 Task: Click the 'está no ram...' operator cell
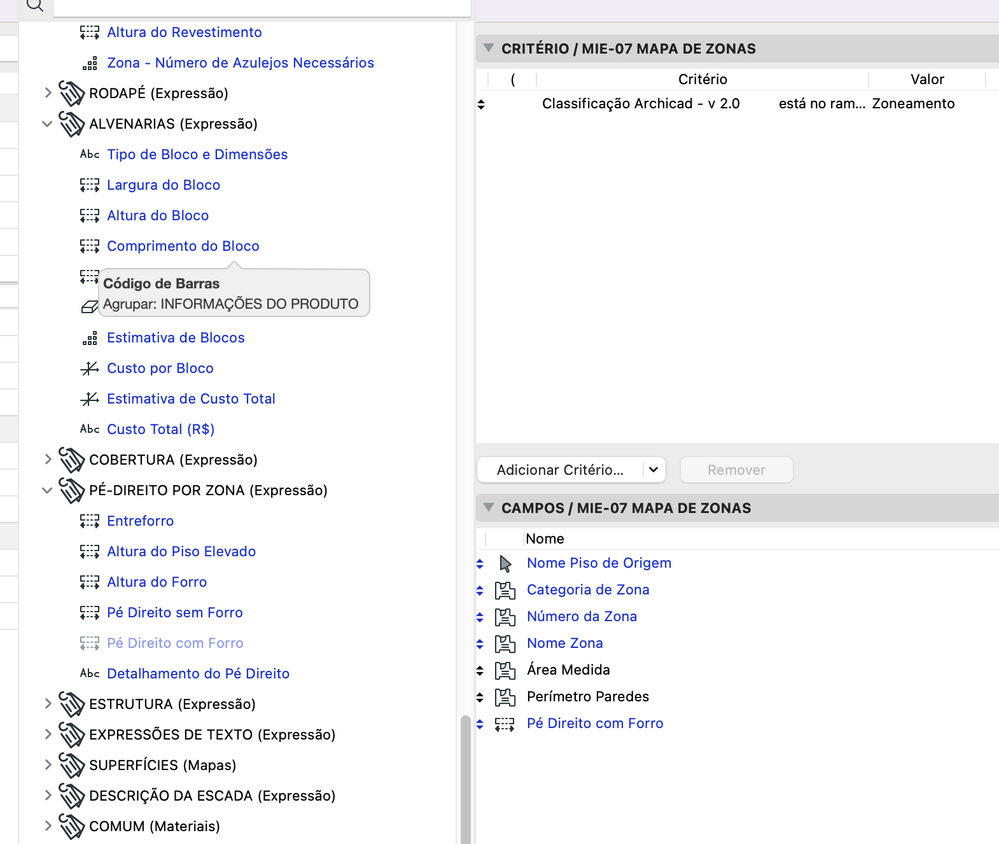pyautogui.click(x=822, y=104)
